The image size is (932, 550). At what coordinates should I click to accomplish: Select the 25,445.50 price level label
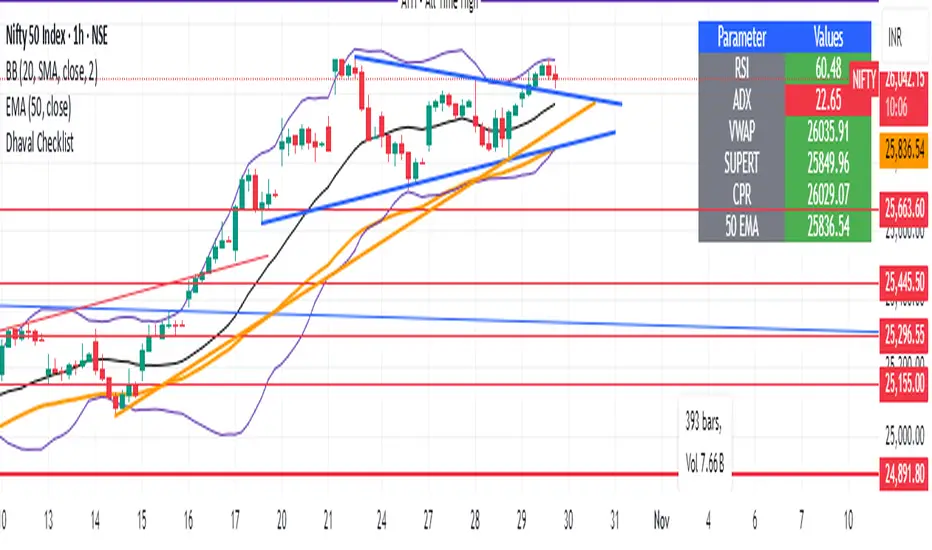pyautogui.click(x=904, y=282)
